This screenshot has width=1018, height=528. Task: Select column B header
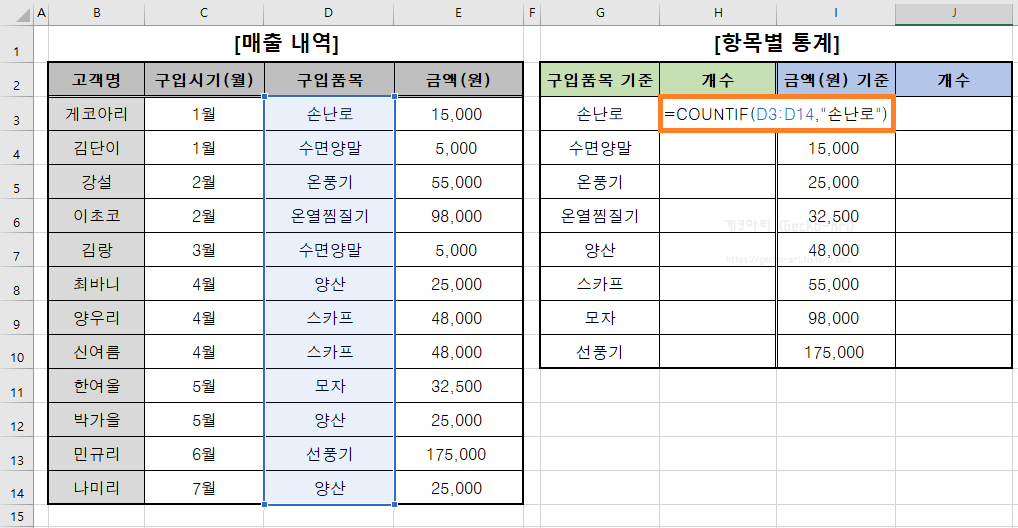(x=97, y=12)
